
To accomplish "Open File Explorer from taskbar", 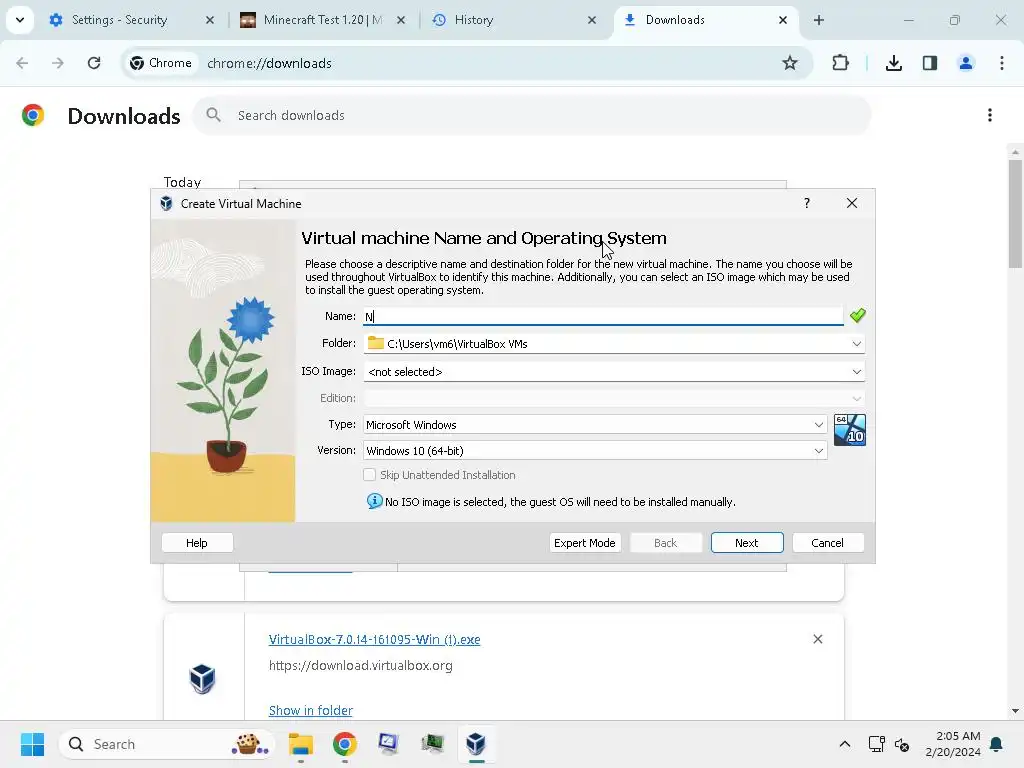I will click(x=301, y=744).
